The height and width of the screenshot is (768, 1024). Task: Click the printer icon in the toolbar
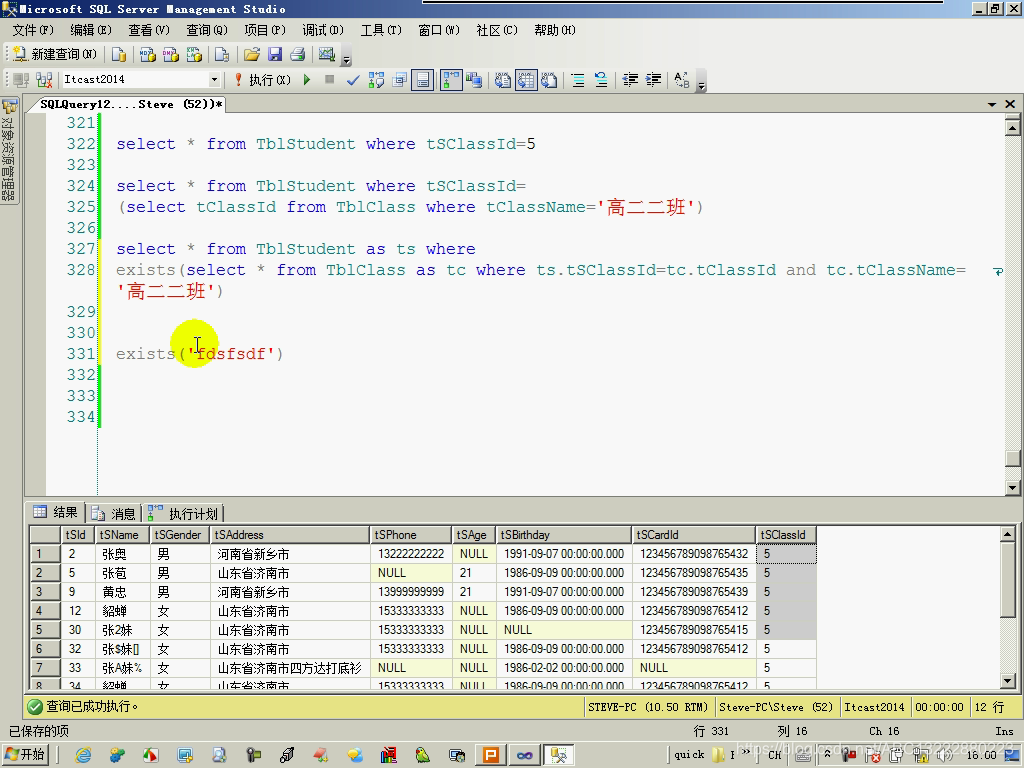pos(298,54)
